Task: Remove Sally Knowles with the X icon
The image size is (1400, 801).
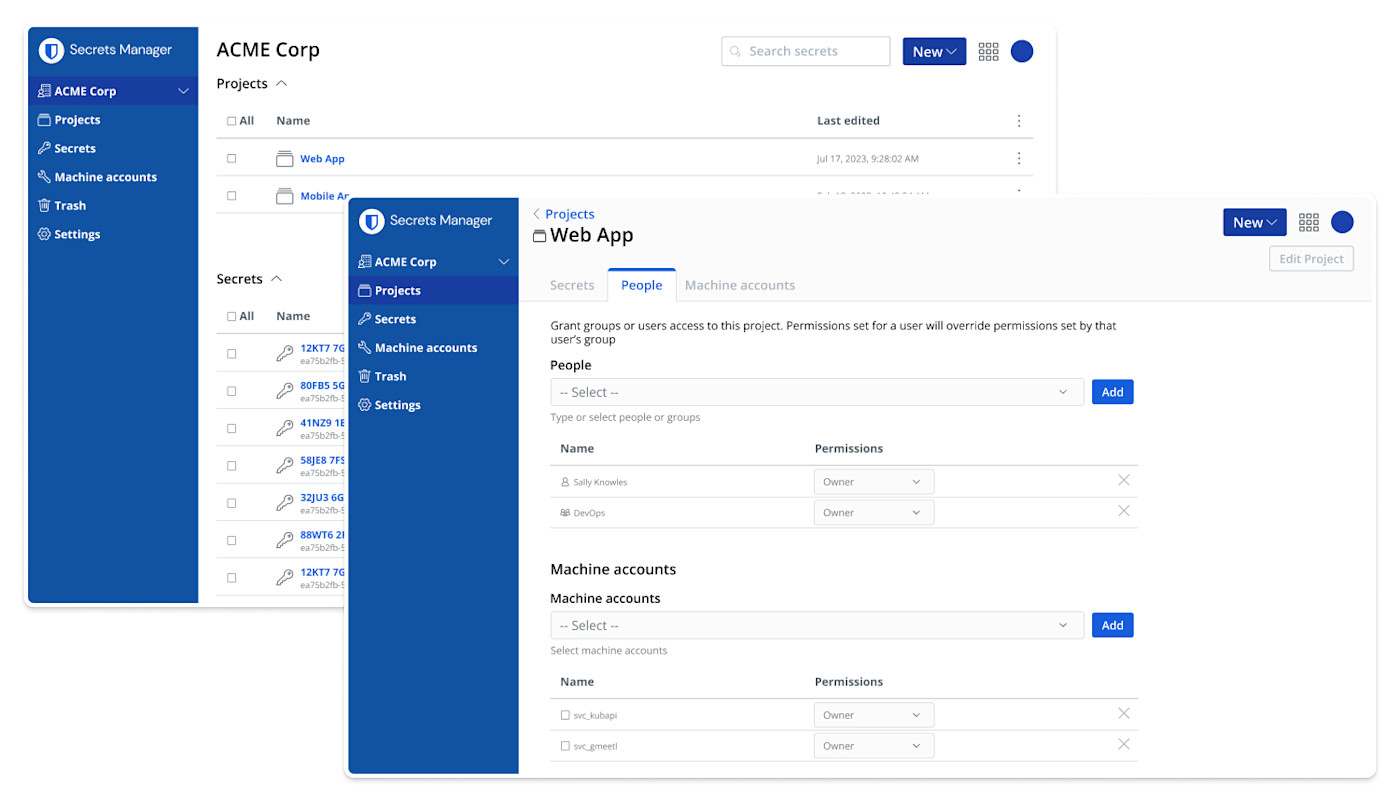Action: point(1123,481)
